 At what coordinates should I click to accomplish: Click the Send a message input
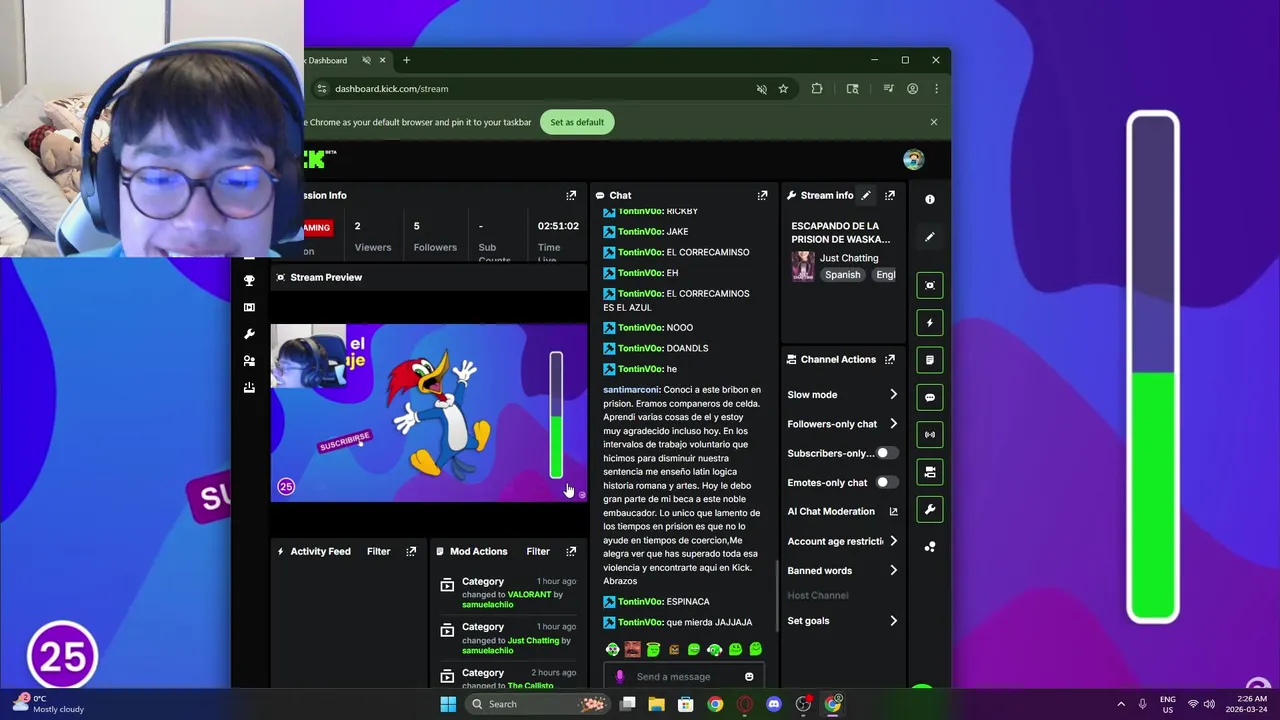[686, 677]
